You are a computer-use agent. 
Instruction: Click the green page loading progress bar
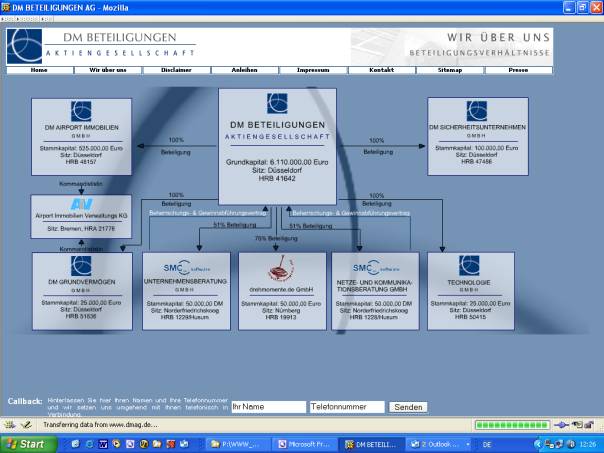tap(512, 425)
